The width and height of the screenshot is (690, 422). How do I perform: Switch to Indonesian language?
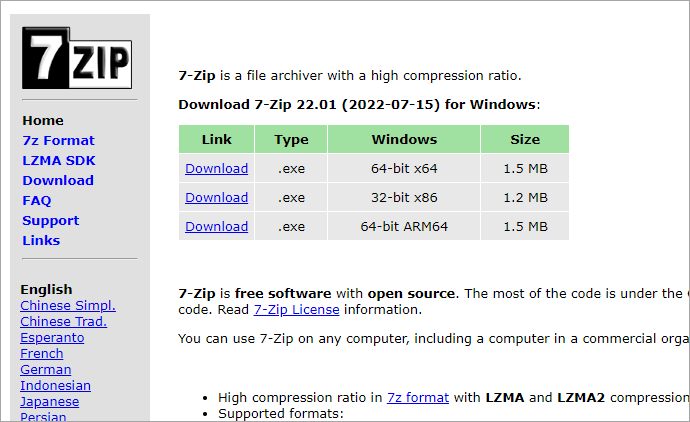55,385
